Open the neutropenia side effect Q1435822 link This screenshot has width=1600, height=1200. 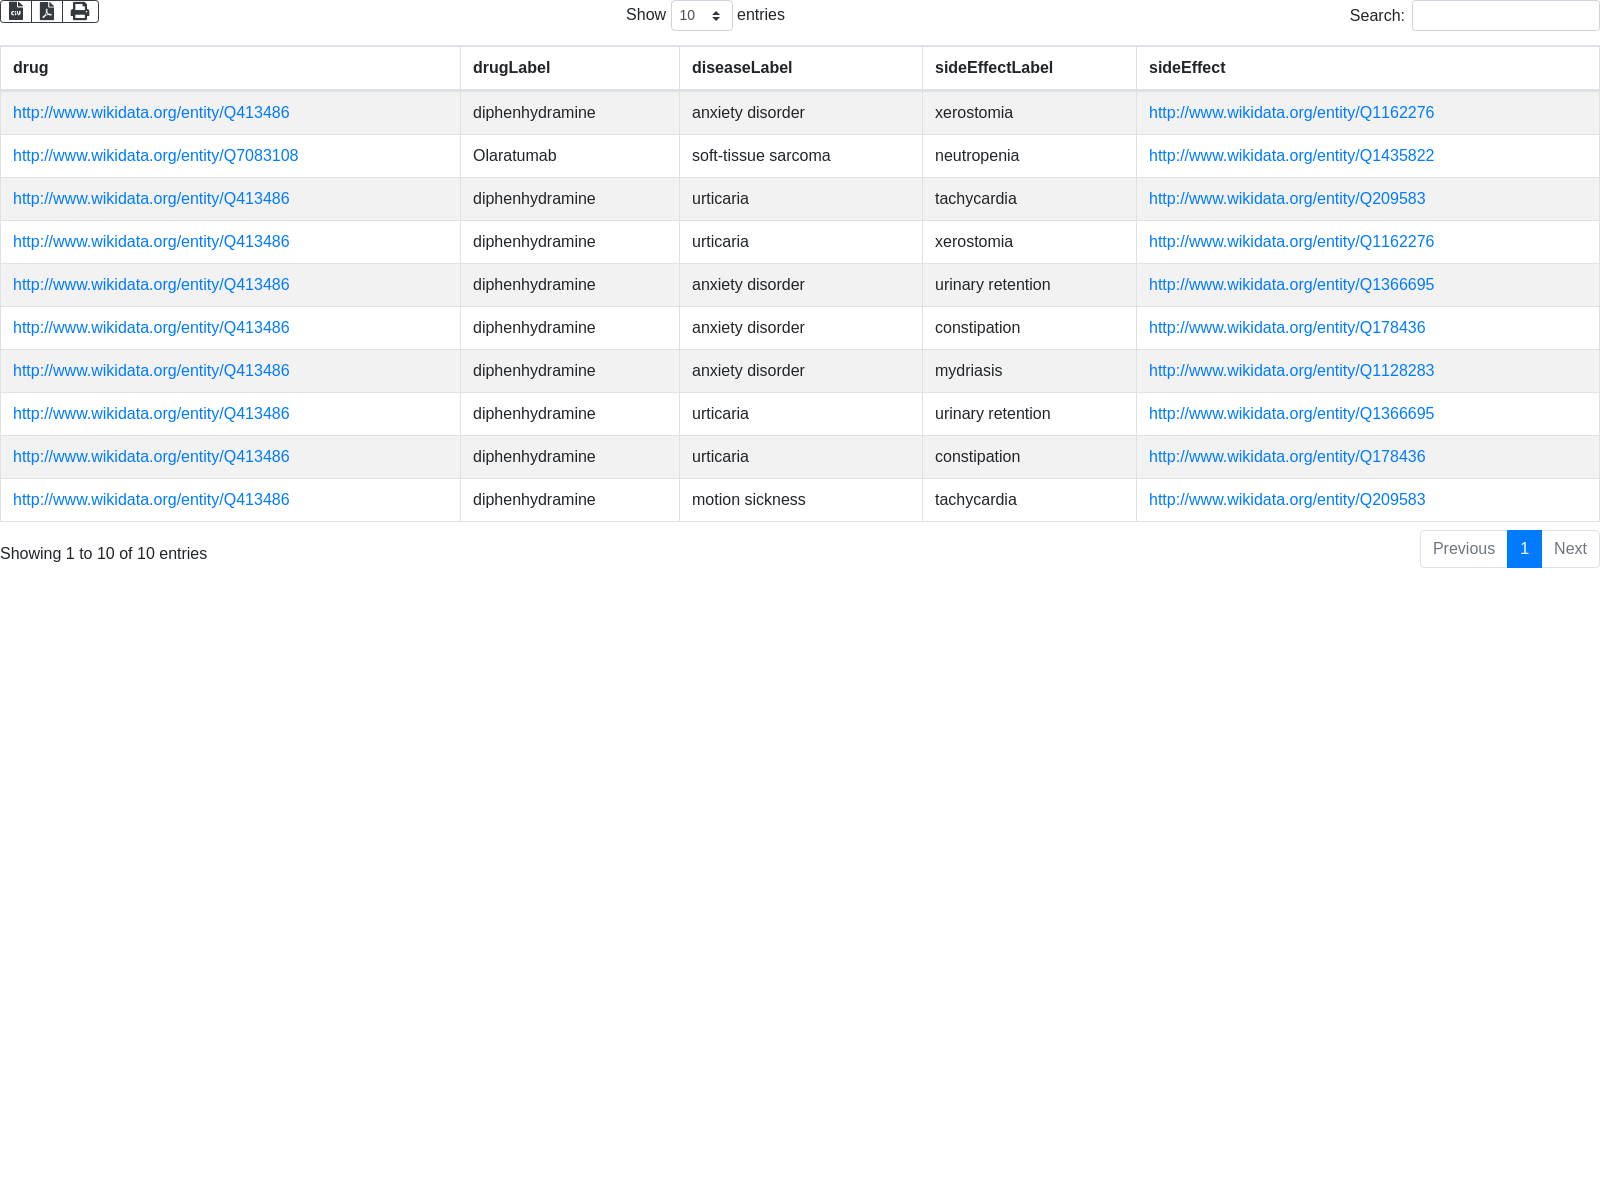pos(1291,156)
